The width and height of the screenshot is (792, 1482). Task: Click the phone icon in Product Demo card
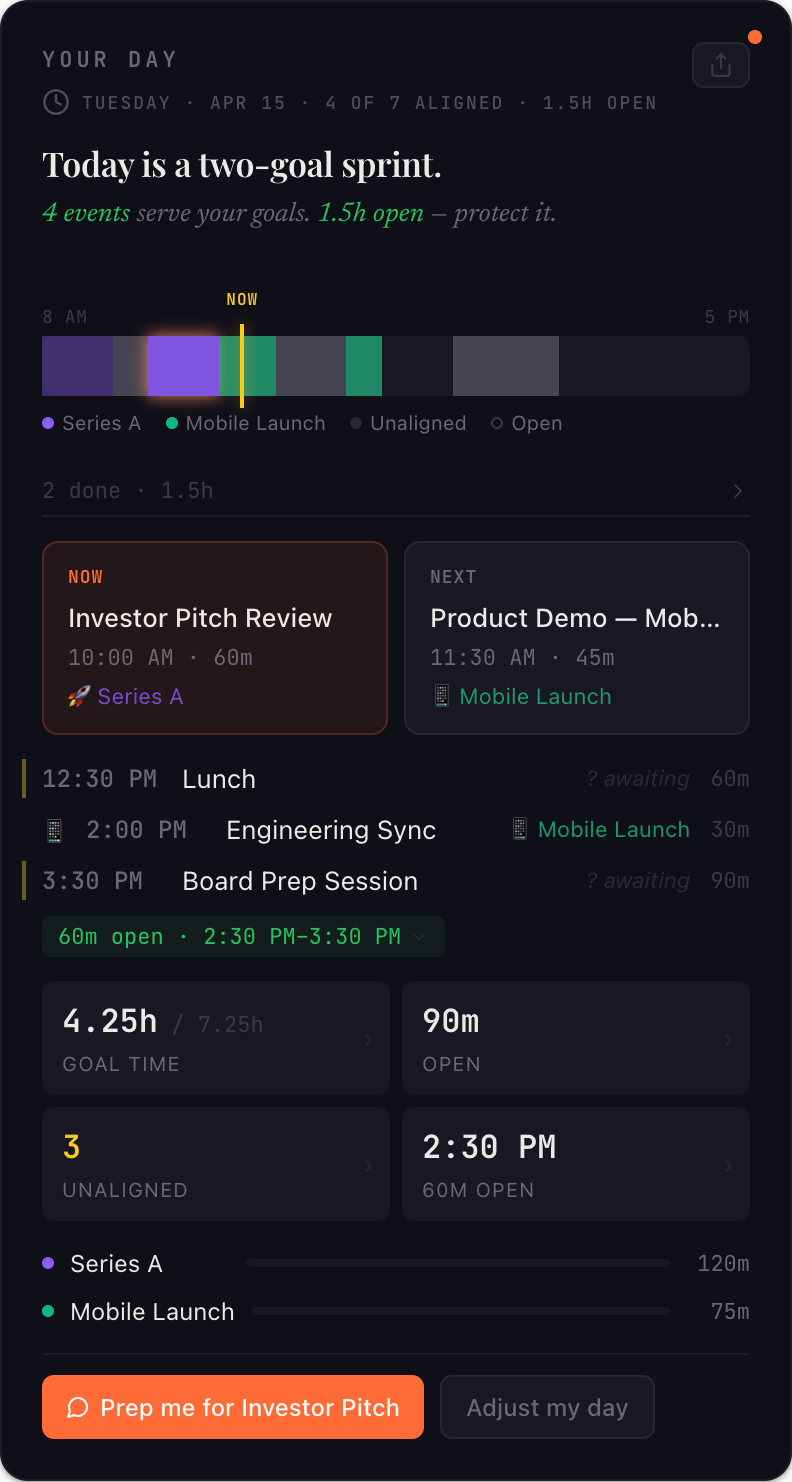[x=441, y=696]
